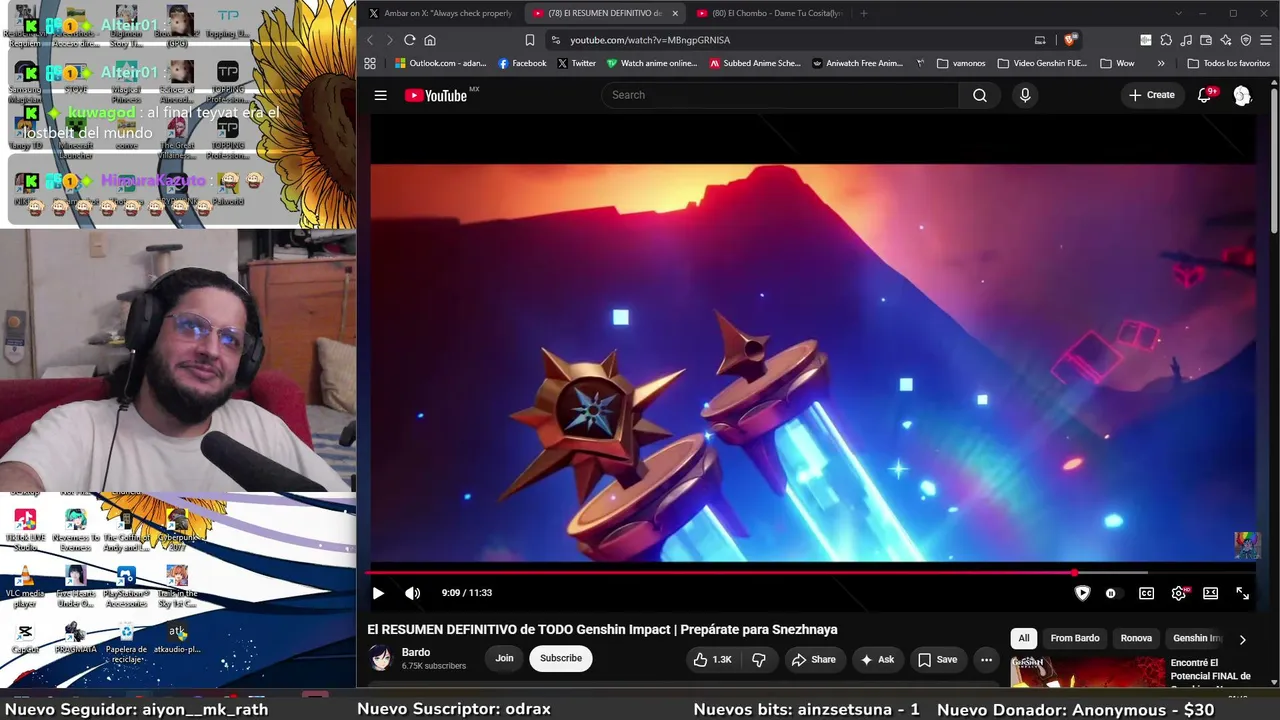The width and height of the screenshot is (1280, 720).
Task: Expand the Wow bookmarks folder
Action: (x=1116, y=63)
